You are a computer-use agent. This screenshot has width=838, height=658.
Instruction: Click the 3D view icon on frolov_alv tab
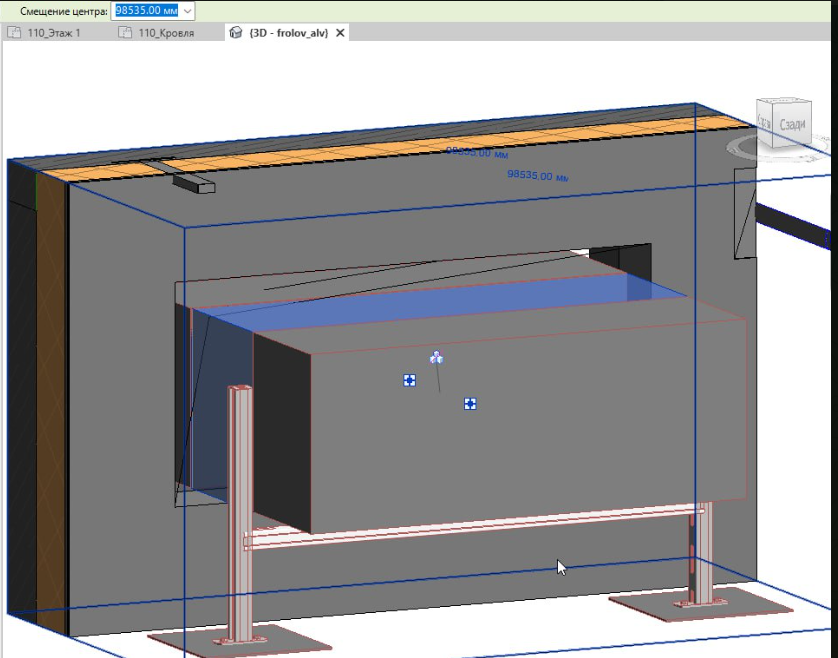tap(236, 33)
